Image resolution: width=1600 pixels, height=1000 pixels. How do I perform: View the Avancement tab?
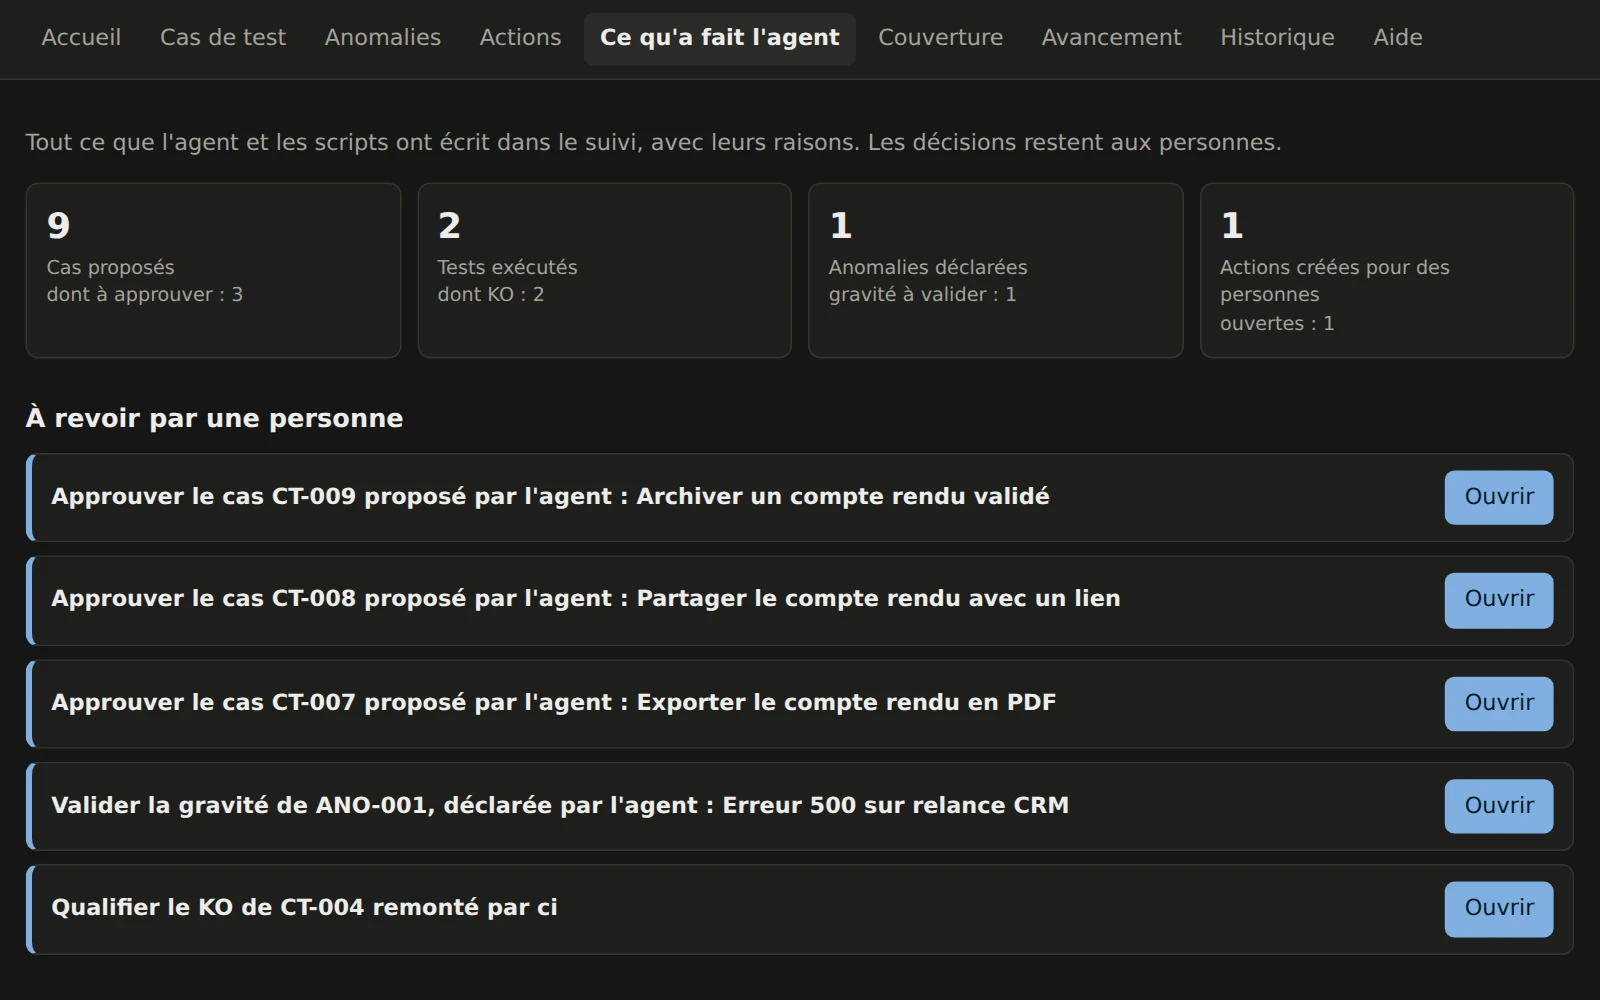(x=1111, y=38)
